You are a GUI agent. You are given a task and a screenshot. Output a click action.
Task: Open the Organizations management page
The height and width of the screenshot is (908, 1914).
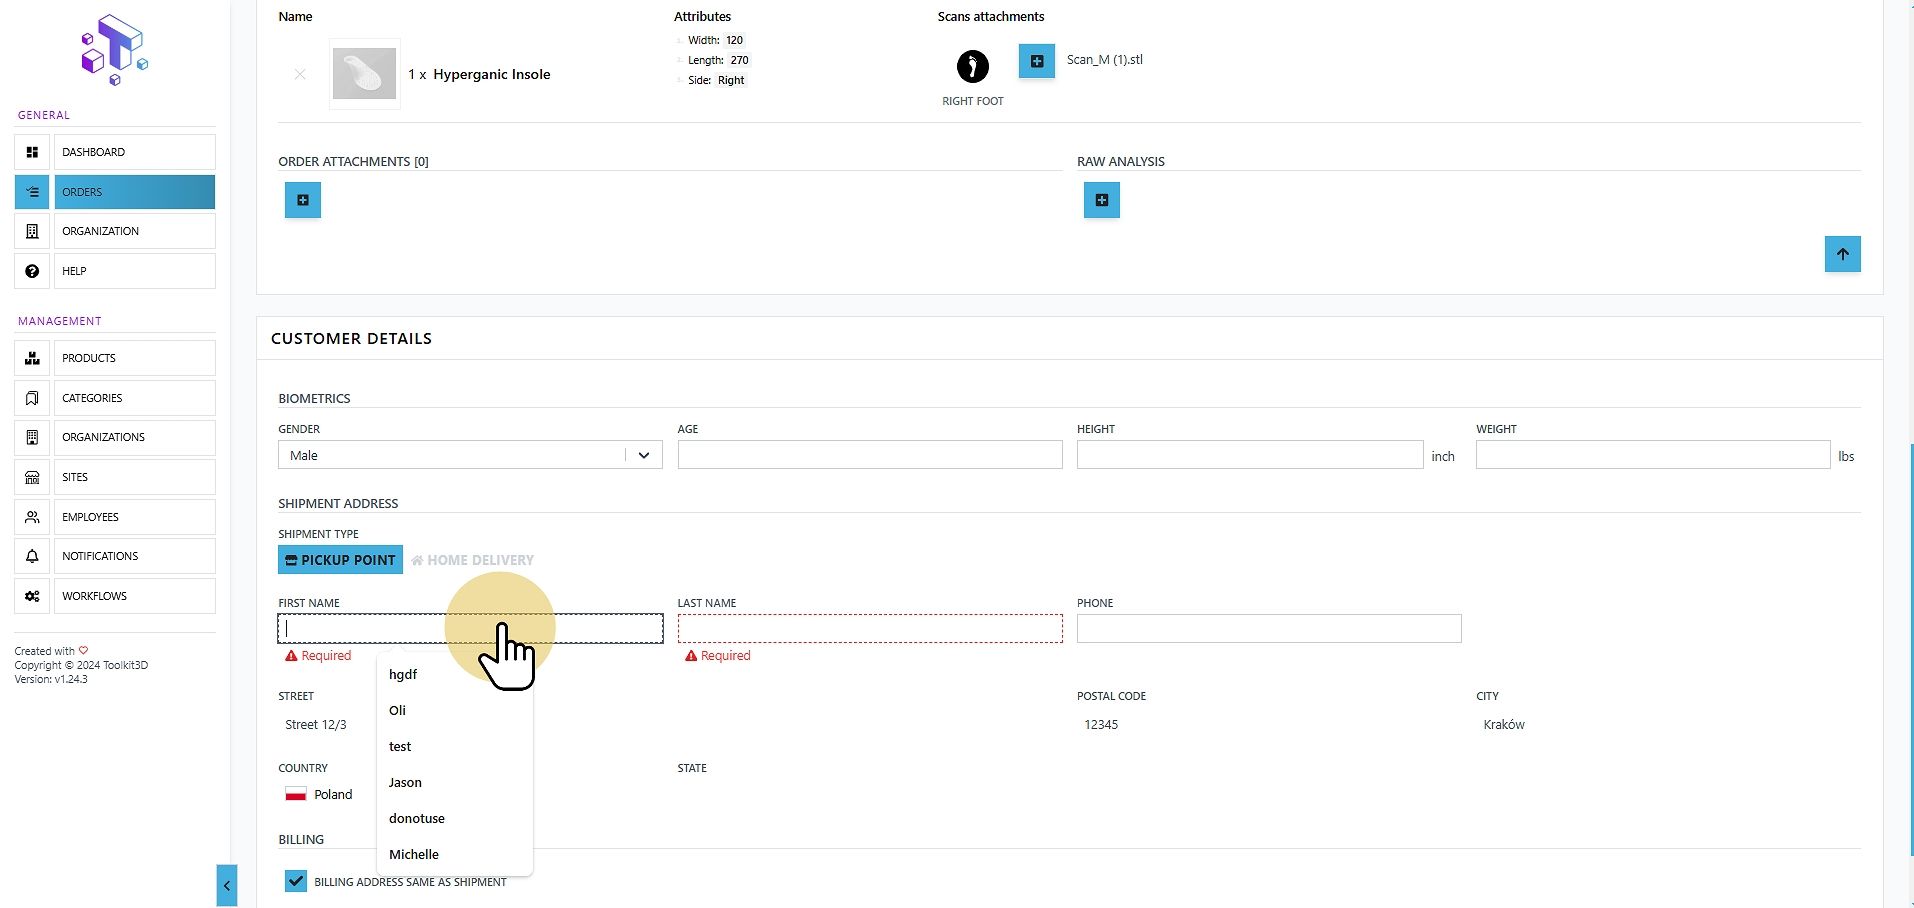click(x=134, y=437)
